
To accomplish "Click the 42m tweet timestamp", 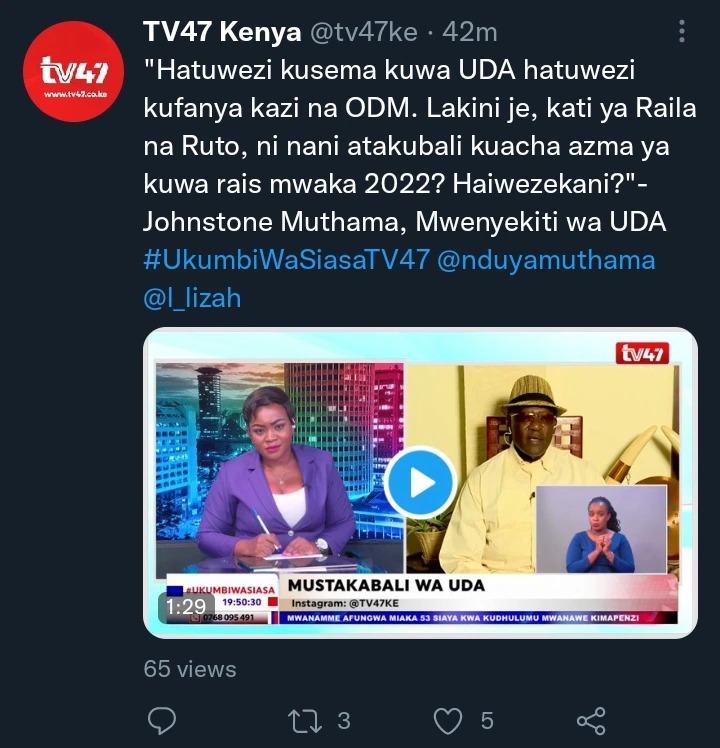I will (x=470, y=32).
